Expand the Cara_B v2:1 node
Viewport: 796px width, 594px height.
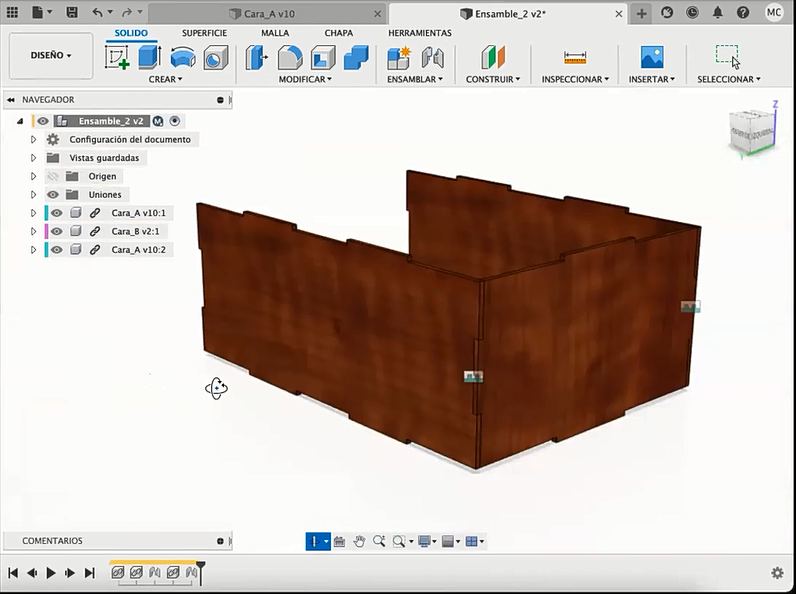tap(34, 232)
